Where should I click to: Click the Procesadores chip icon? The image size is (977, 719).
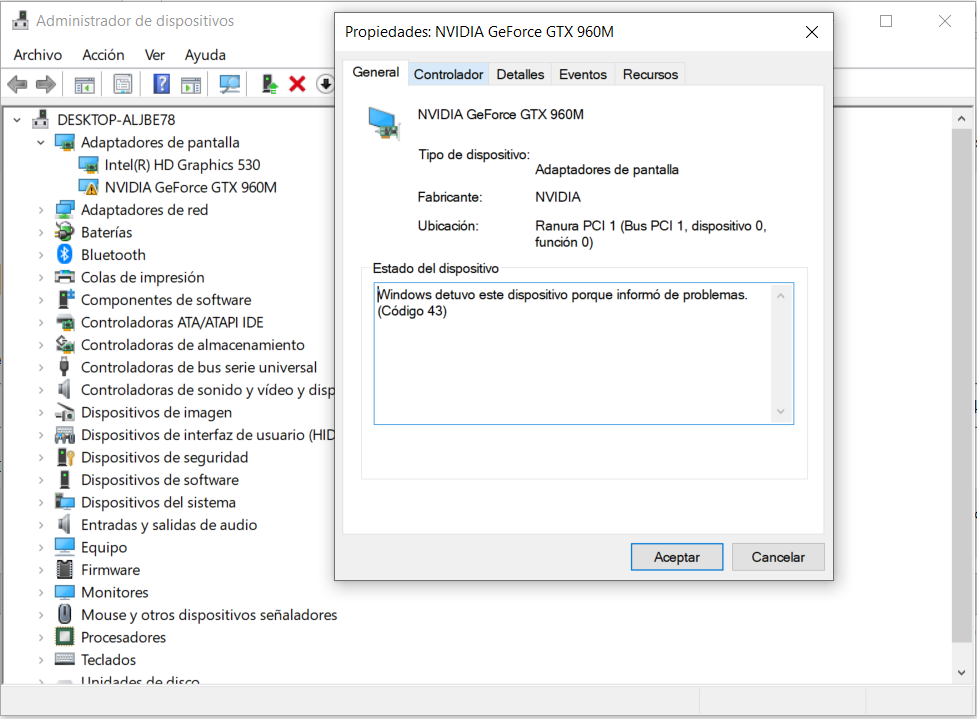(x=65, y=637)
